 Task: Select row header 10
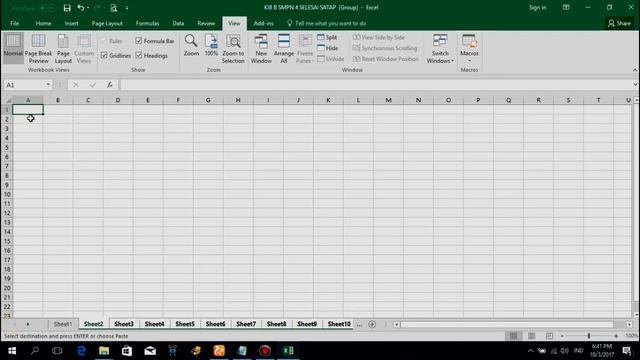coord(7,194)
